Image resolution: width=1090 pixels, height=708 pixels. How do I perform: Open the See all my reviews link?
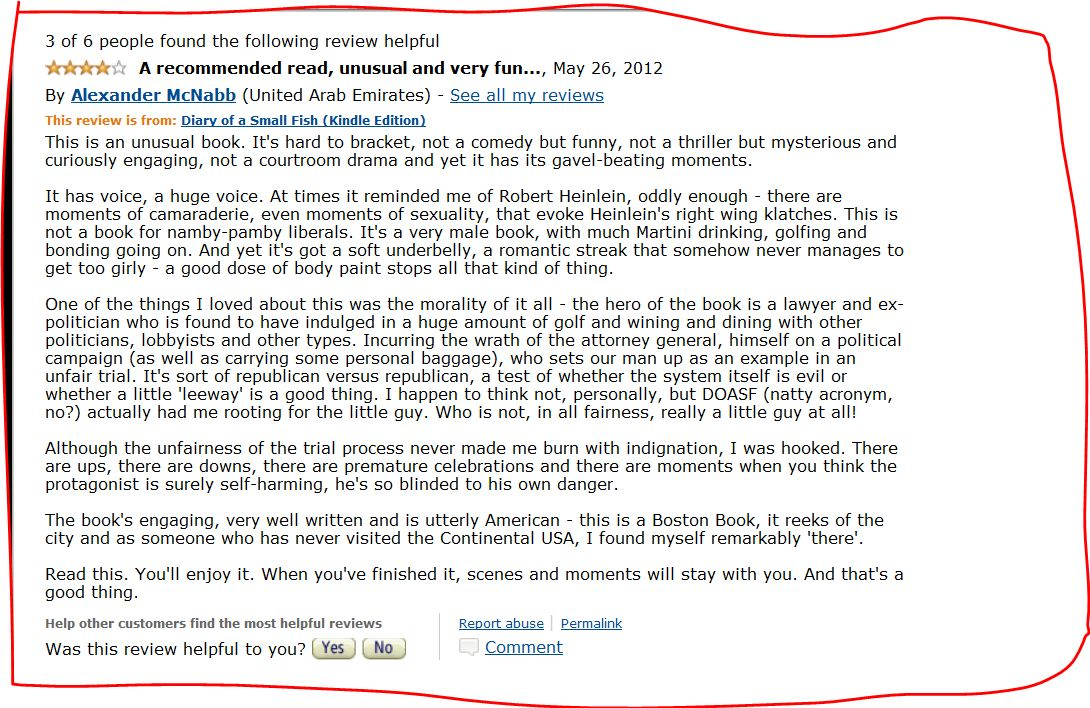[x=527, y=95]
